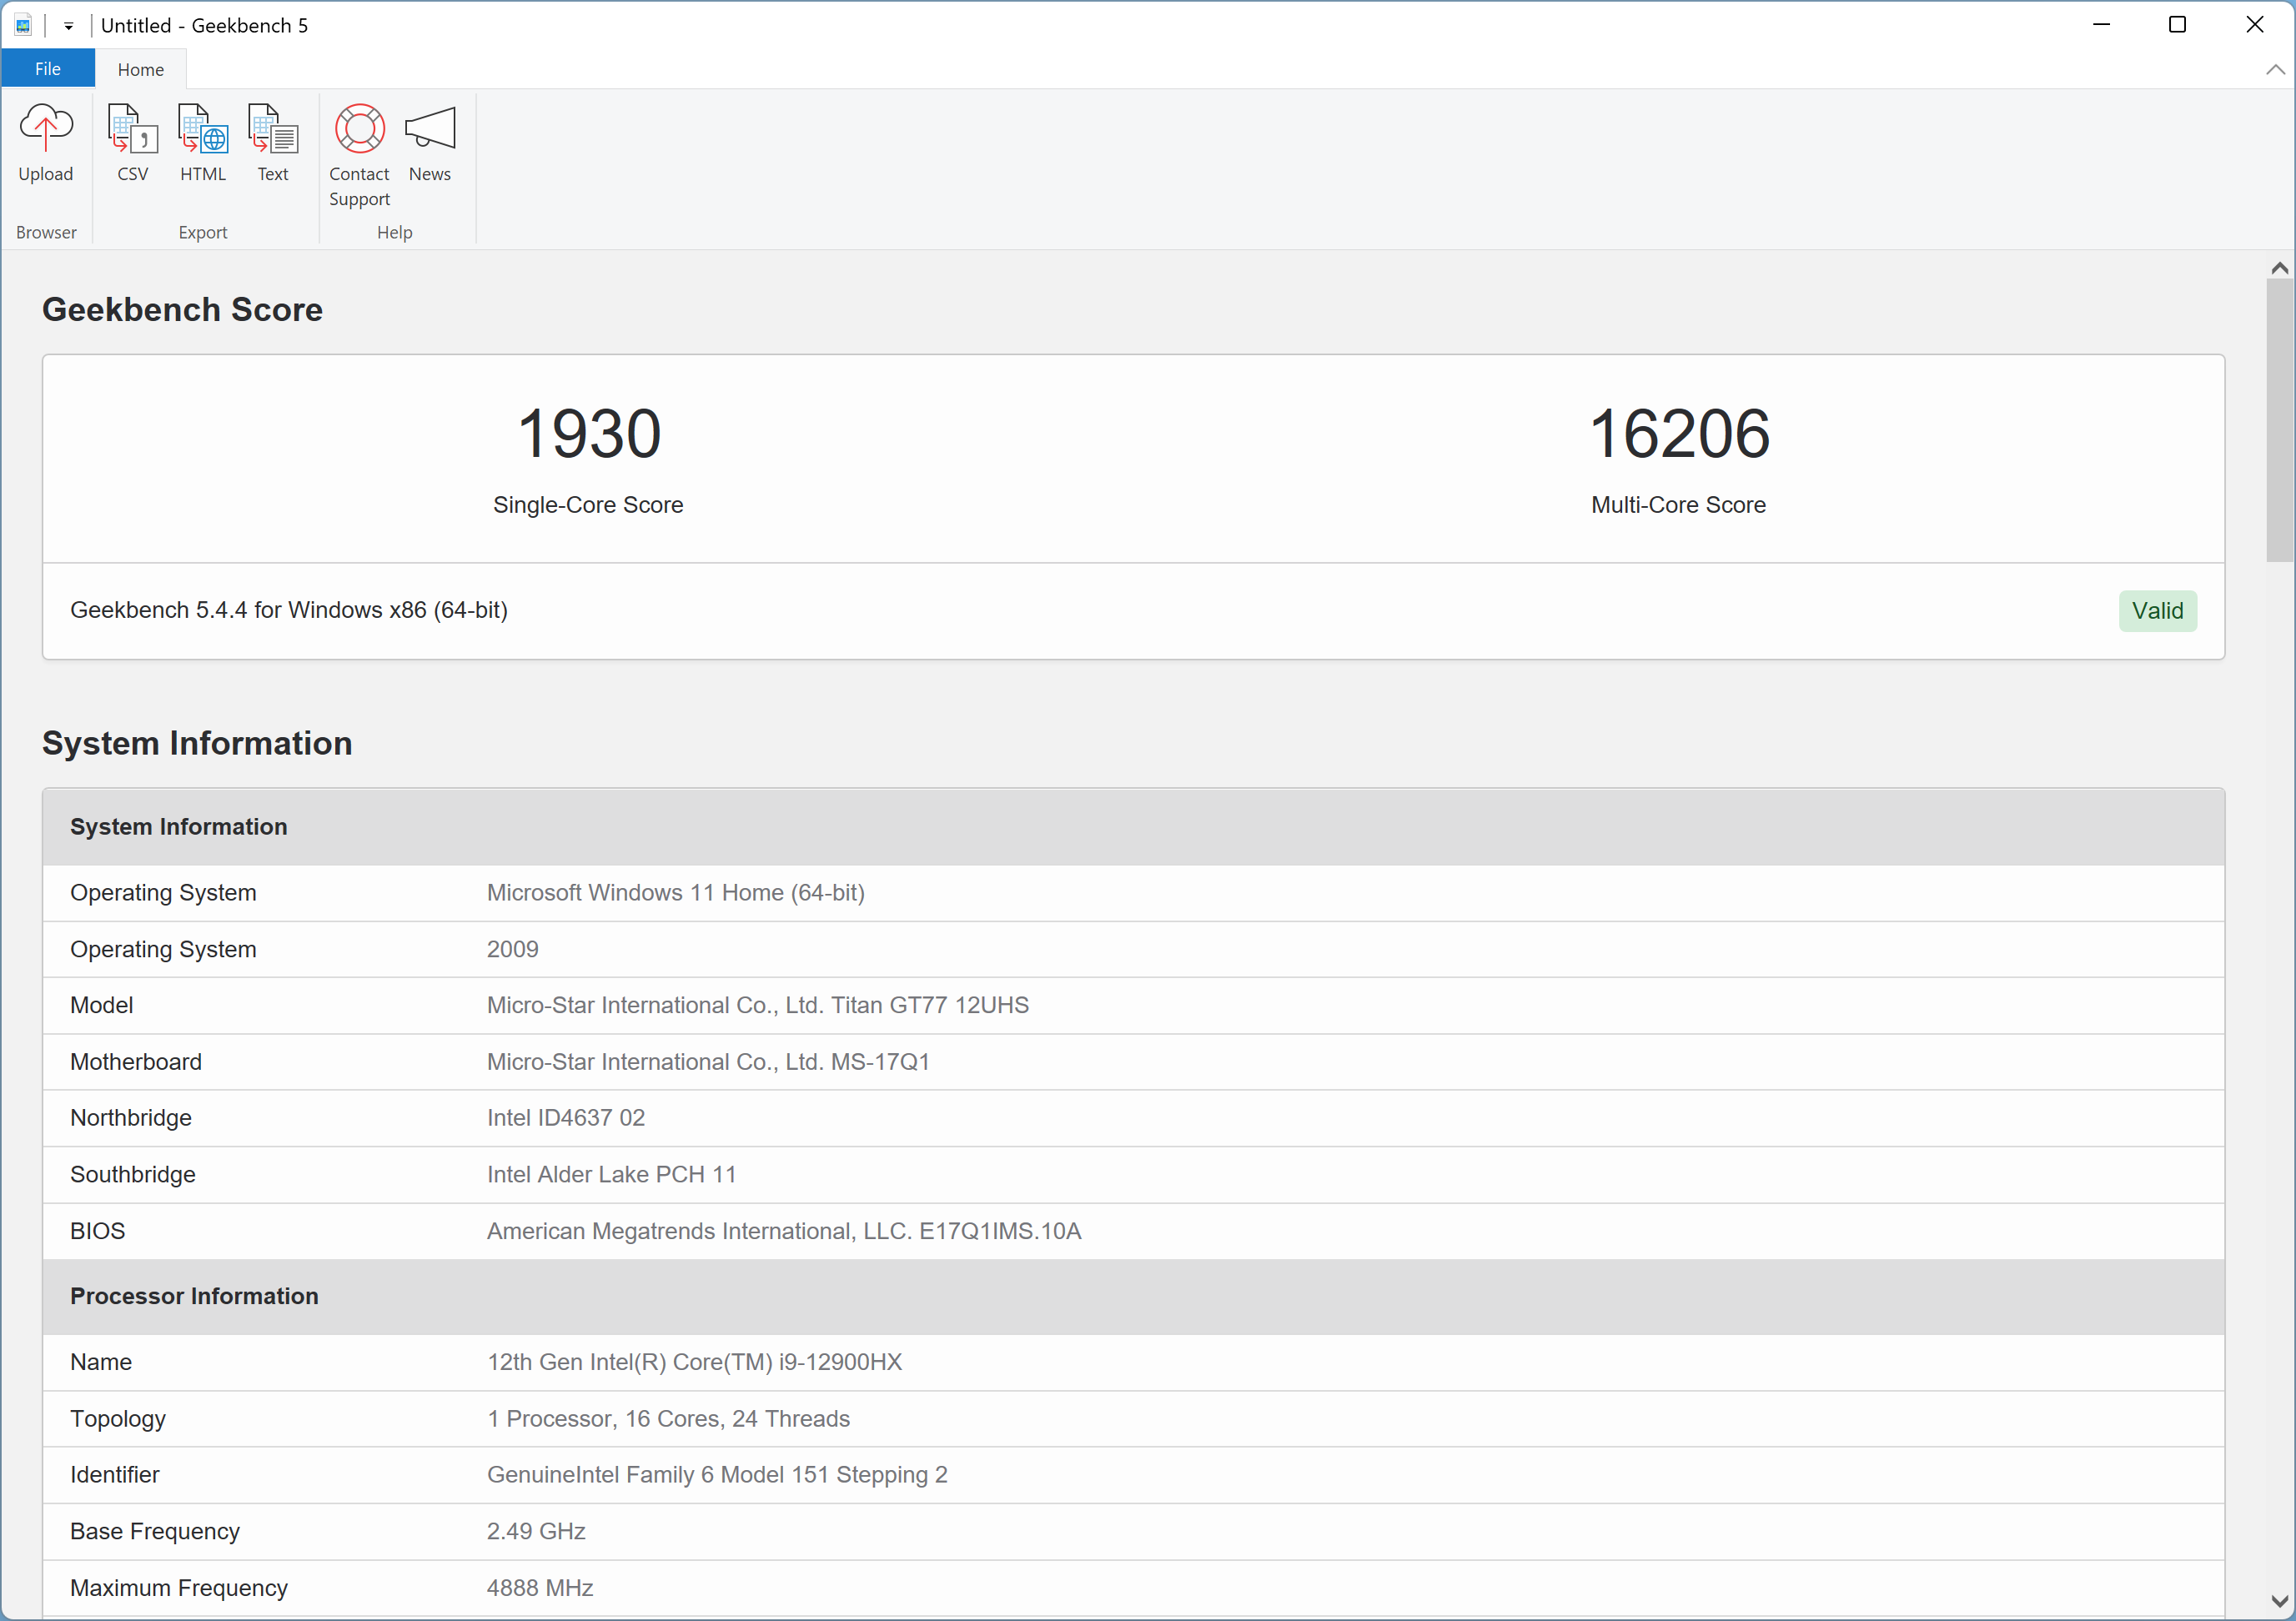Open the File menu tab
The height and width of the screenshot is (1621, 2296).
tap(47, 69)
